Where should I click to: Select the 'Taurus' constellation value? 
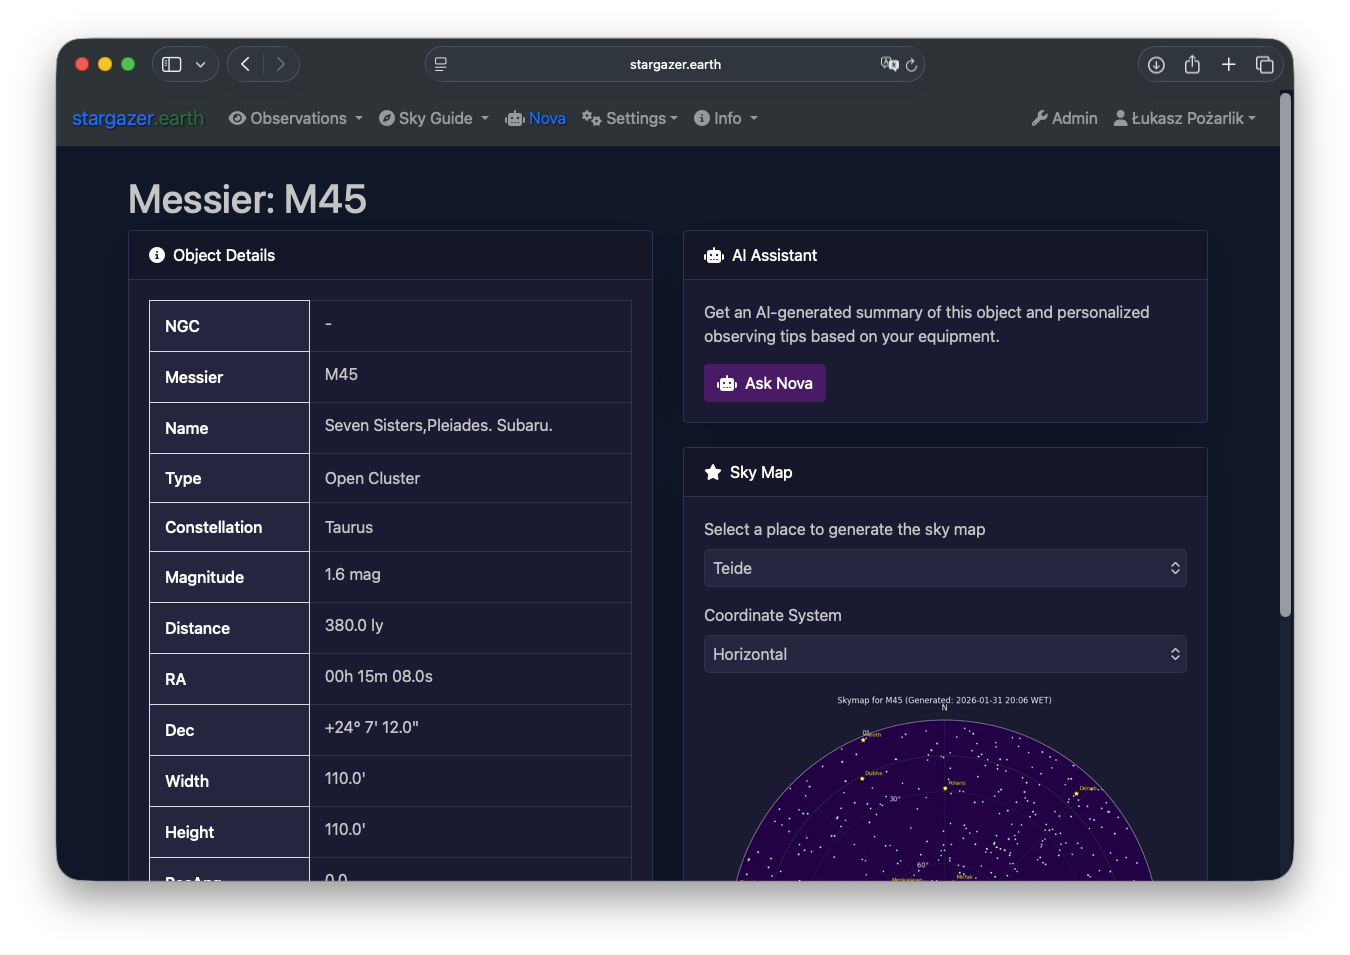point(349,527)
